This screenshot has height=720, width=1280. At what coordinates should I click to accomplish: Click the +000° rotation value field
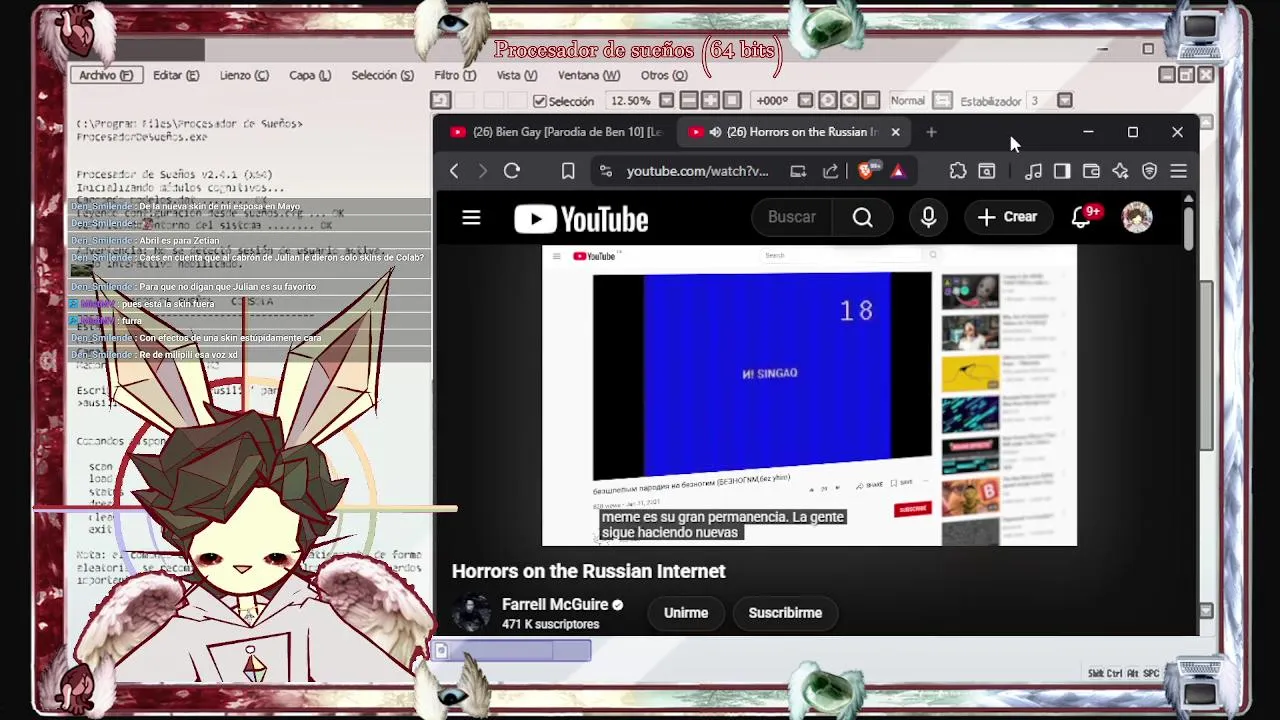pos(773,101)
